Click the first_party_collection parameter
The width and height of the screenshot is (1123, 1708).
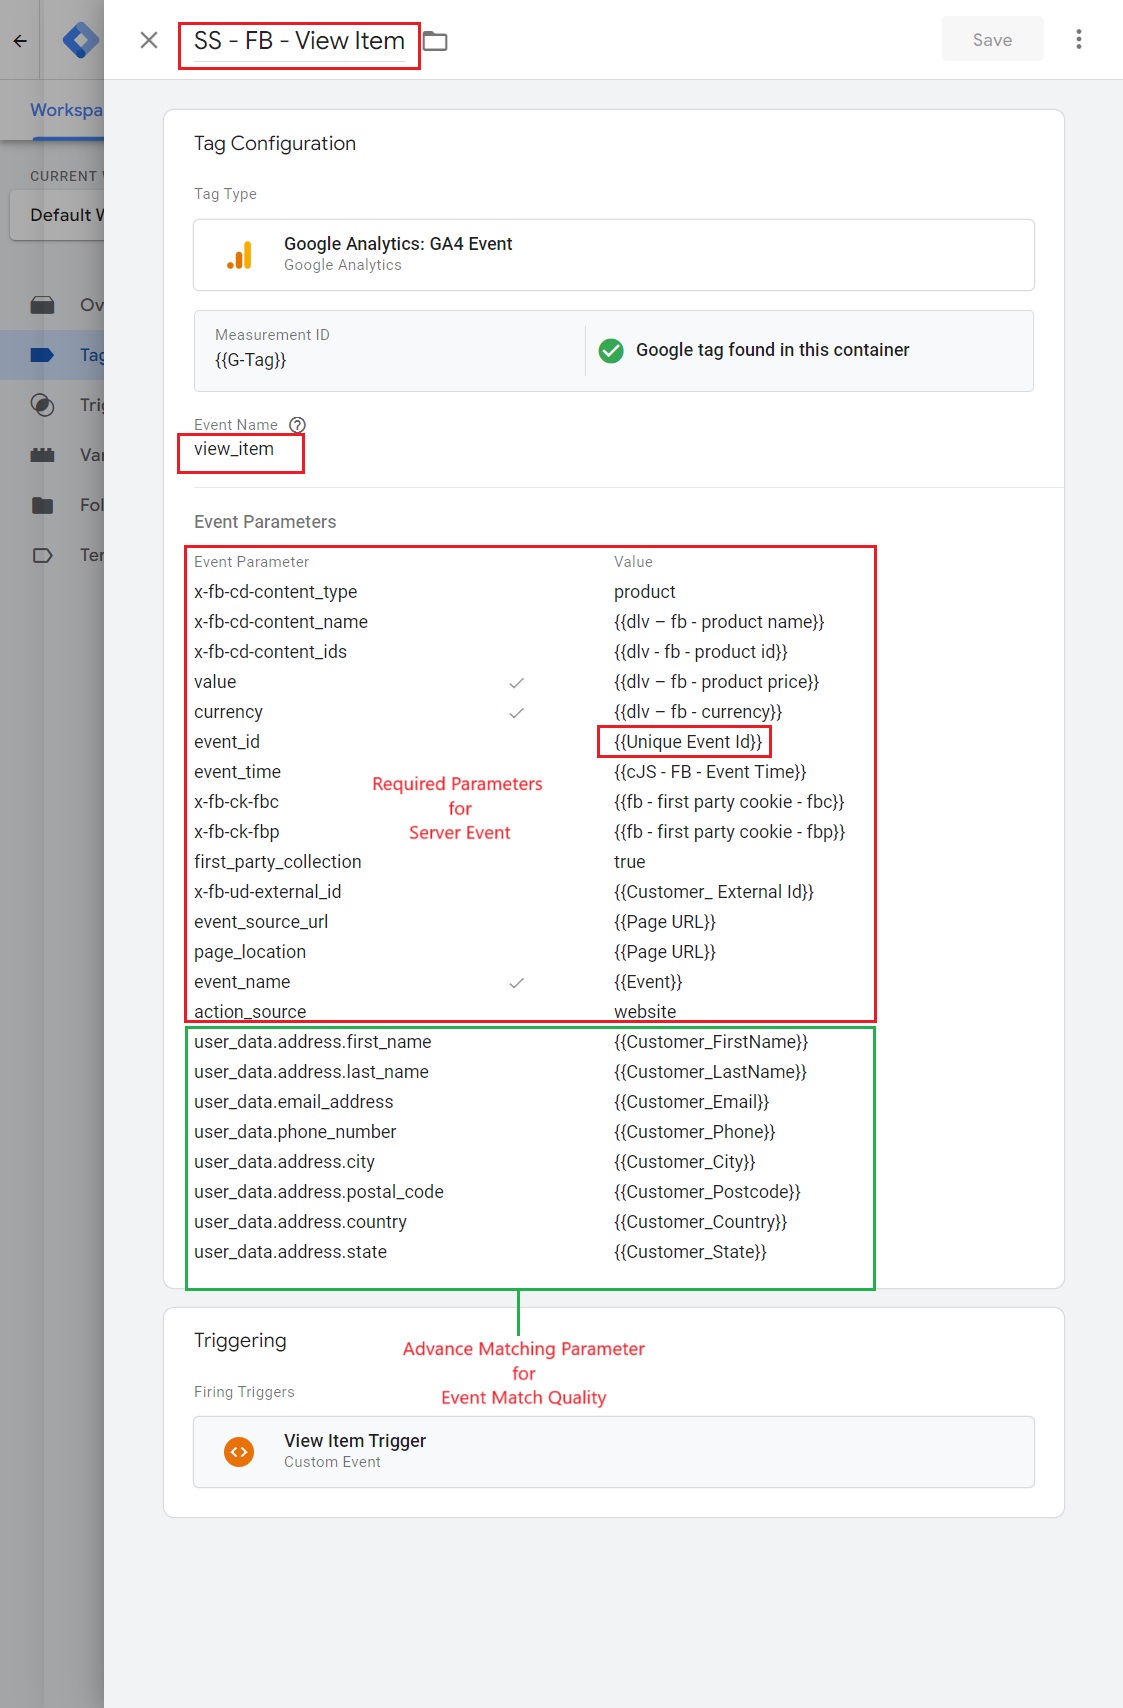pos(278,862)
